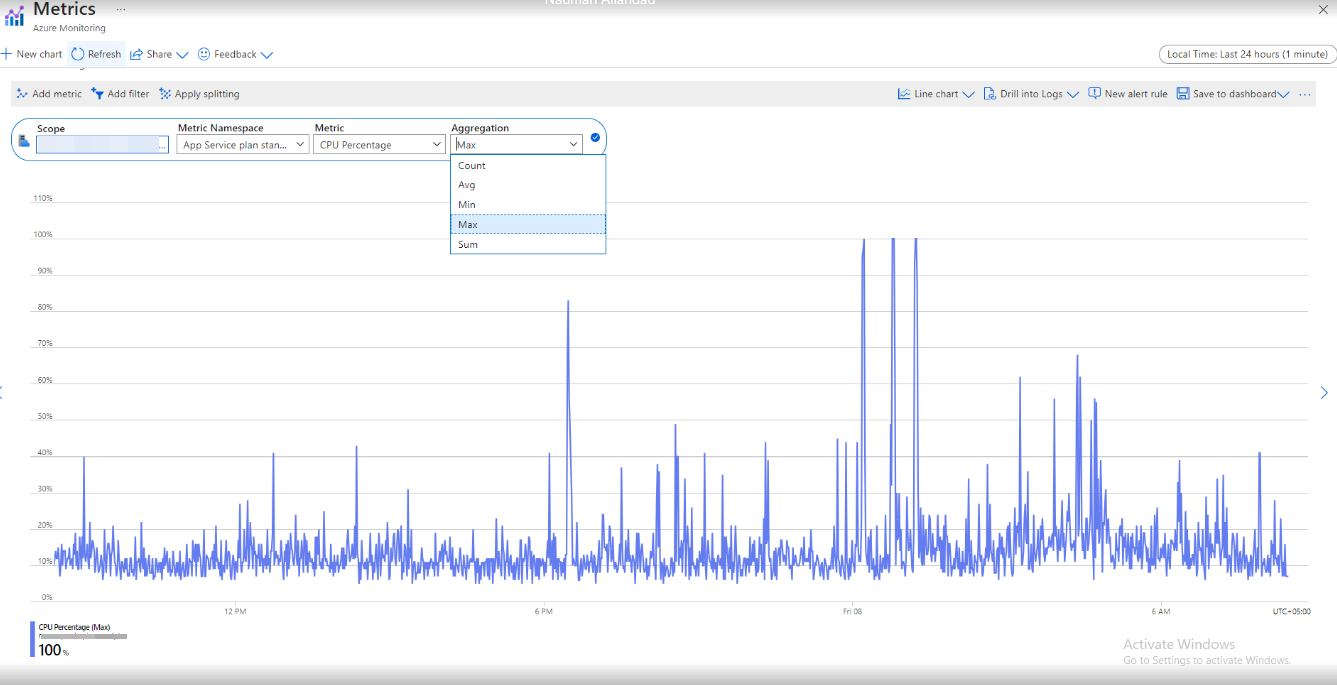The image size is (1337, 685).
Task: Change the Local Time range selector
Action: pyautogui.click(x=1246, y=54)
